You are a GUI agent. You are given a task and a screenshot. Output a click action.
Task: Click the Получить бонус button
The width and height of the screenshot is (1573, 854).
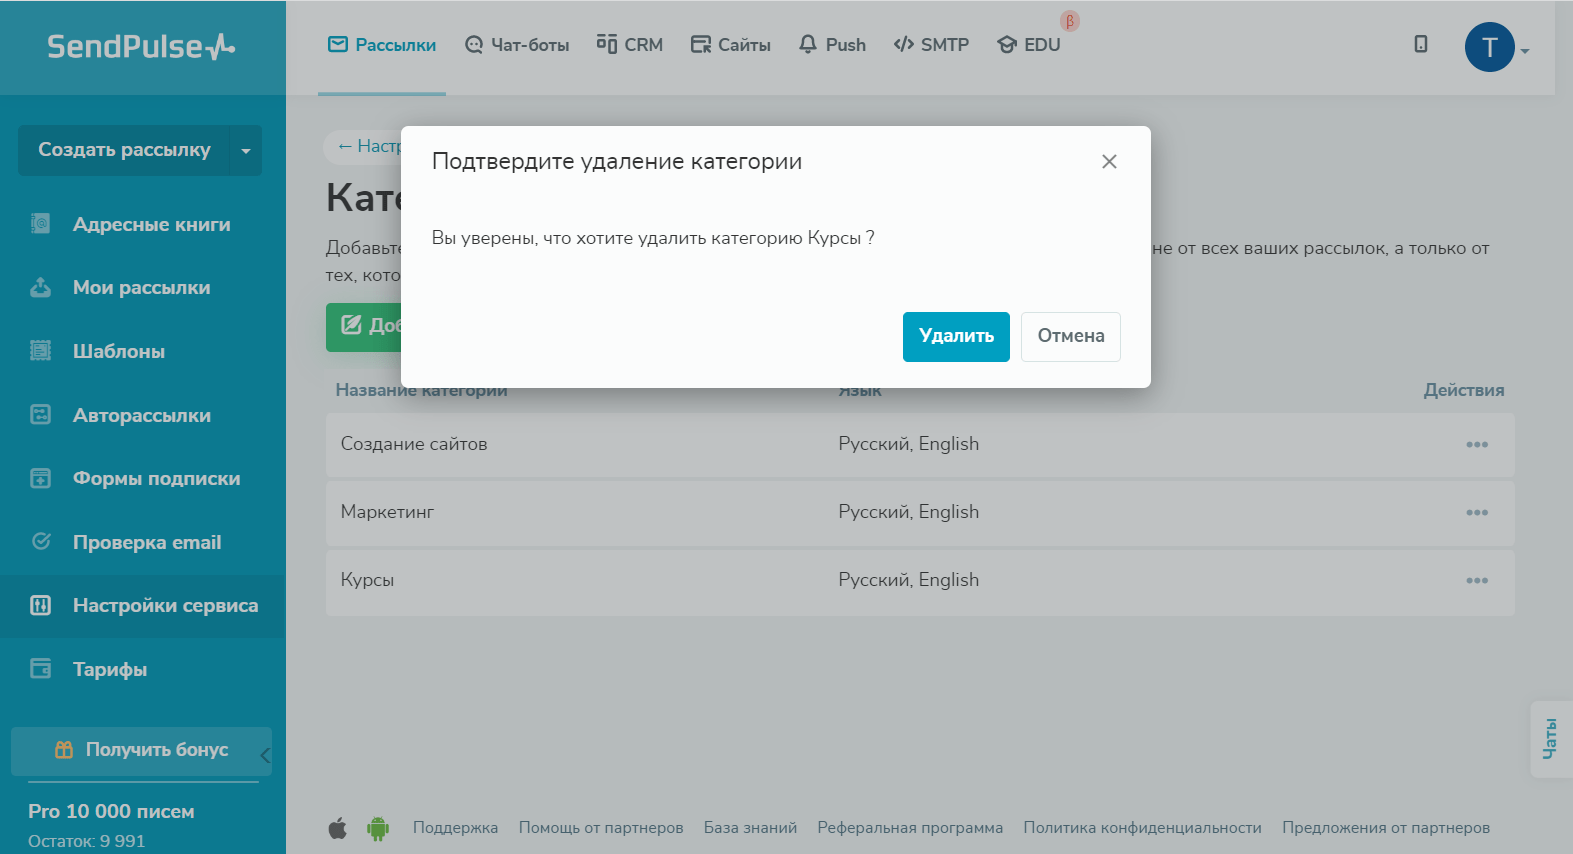[x=141, y=750]
